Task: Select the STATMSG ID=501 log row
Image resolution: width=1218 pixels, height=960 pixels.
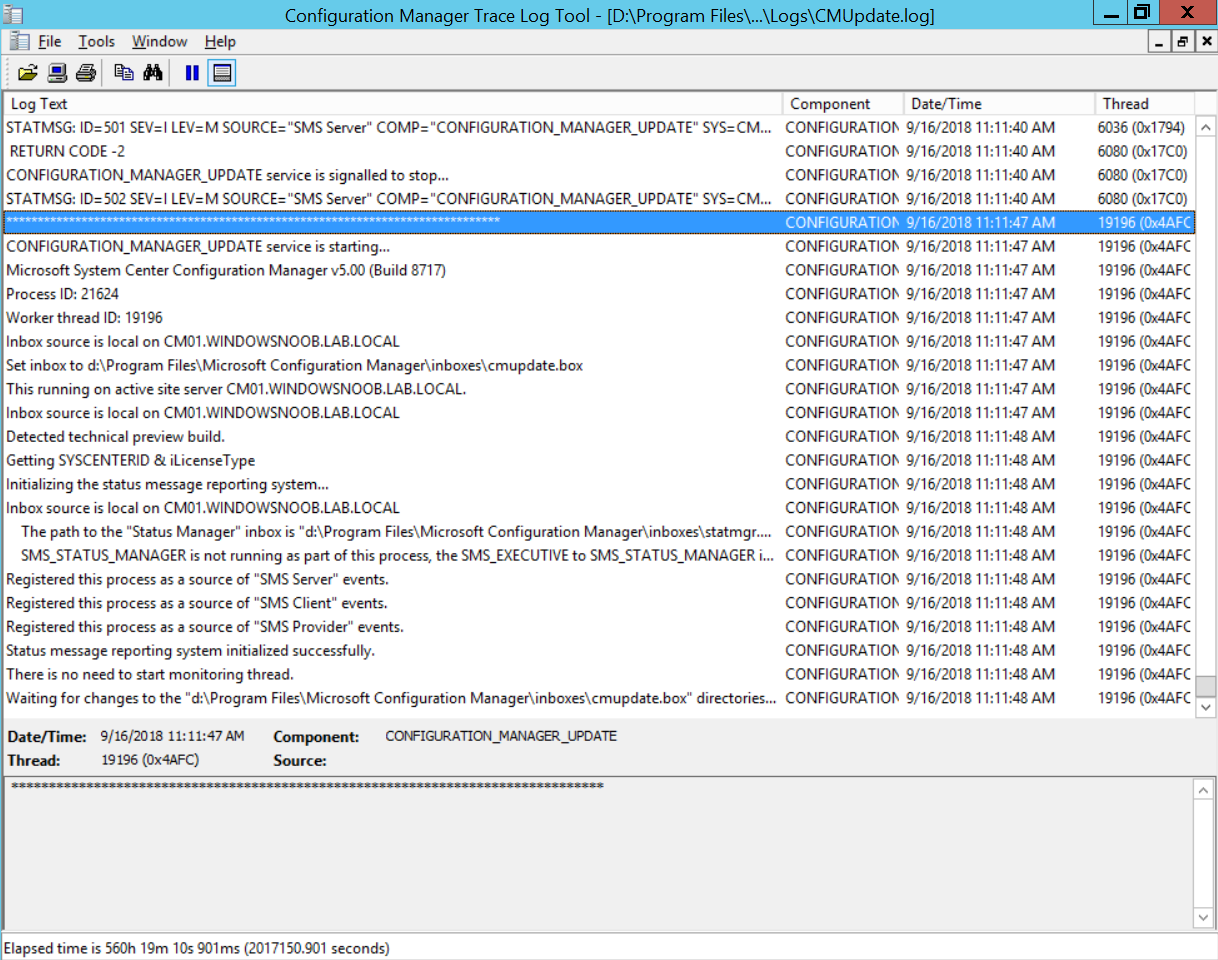Action: tap(599, 127)
